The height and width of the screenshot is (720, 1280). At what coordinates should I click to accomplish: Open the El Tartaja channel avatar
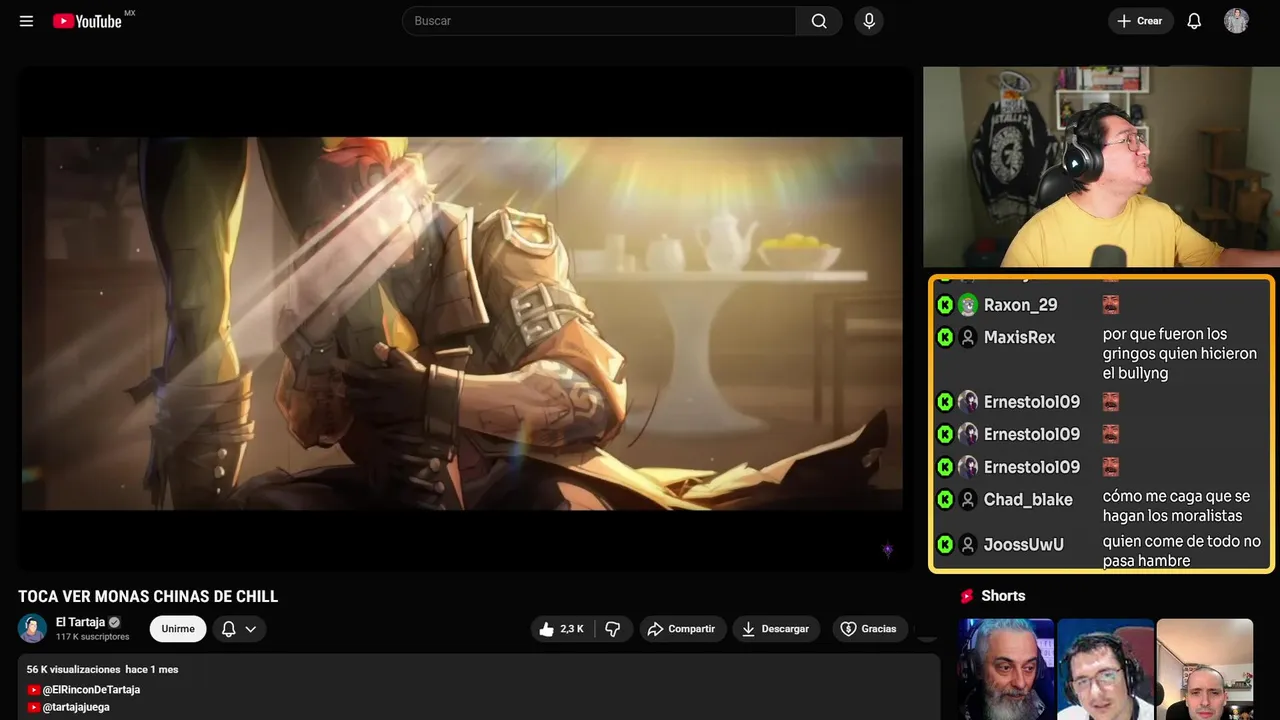(x=32, y=628)
